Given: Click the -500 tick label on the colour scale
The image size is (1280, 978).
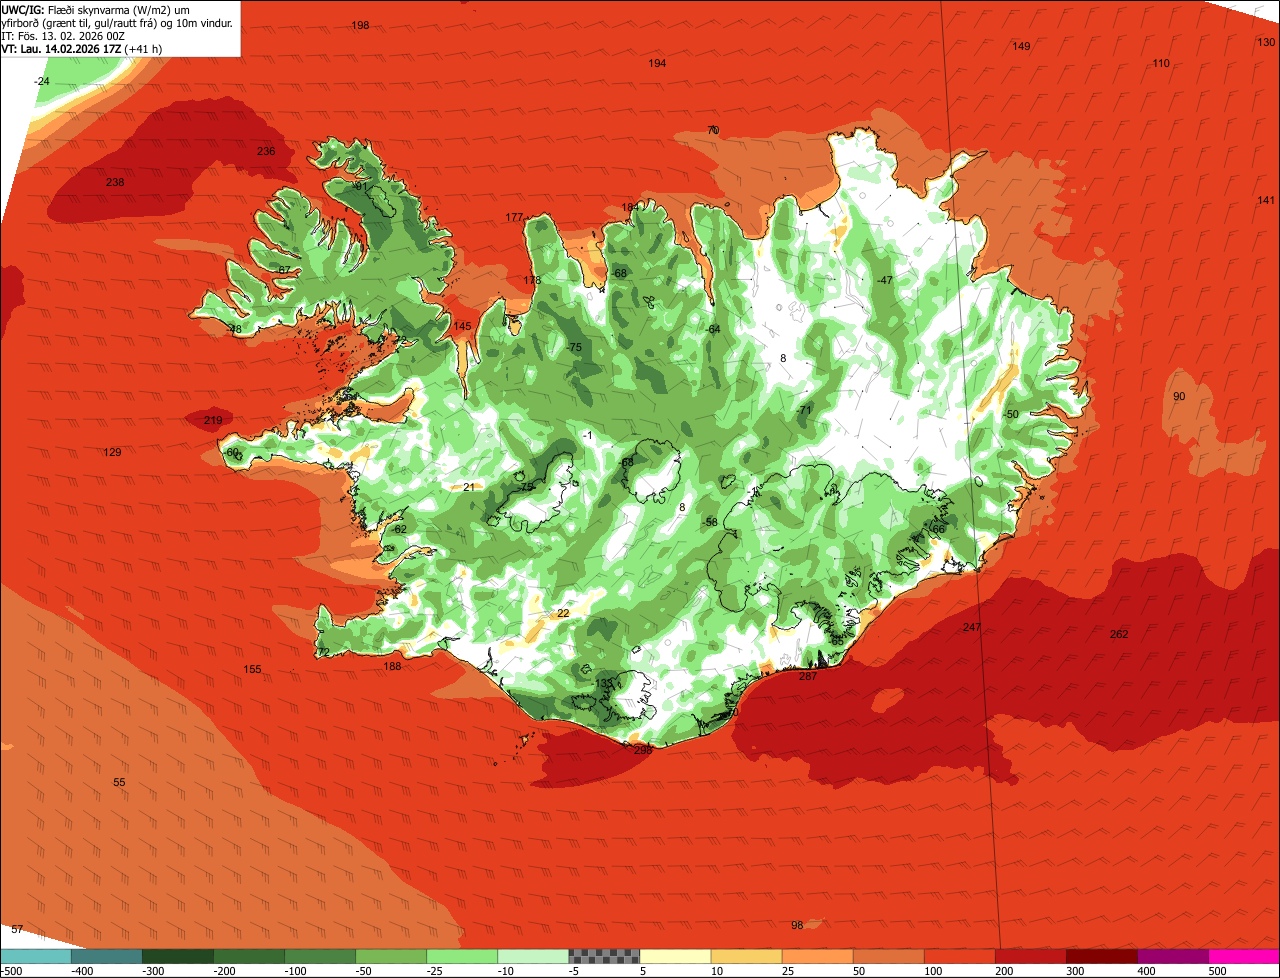Looking at the screenshot, I should (12, 971).
